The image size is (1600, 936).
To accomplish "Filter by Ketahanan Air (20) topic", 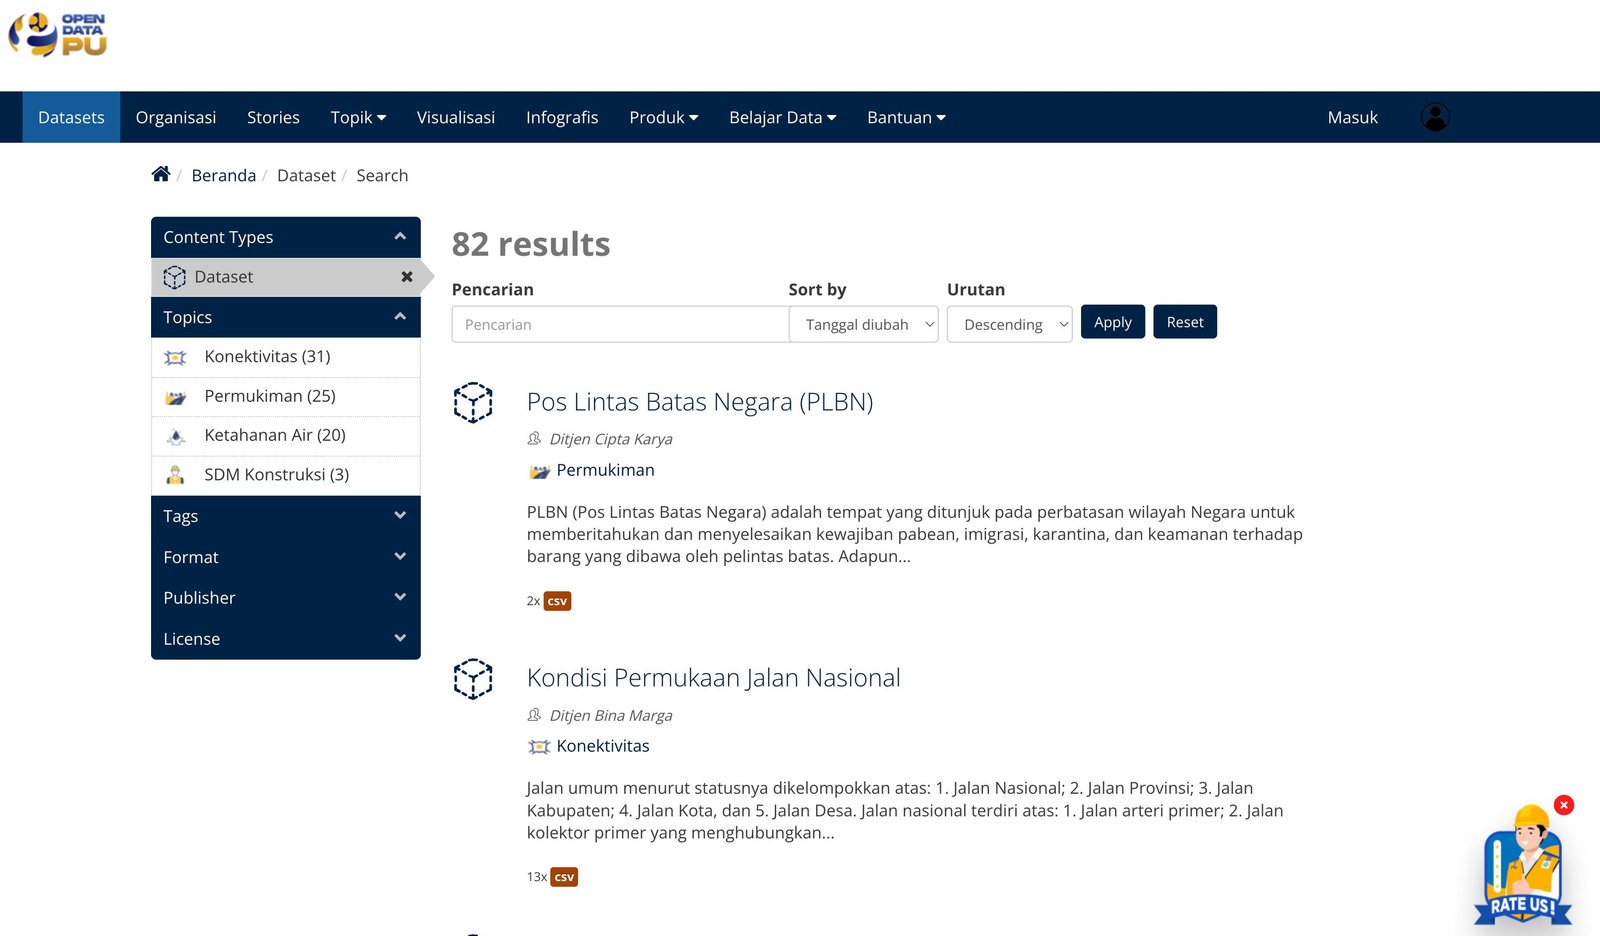I will point(275,435).
